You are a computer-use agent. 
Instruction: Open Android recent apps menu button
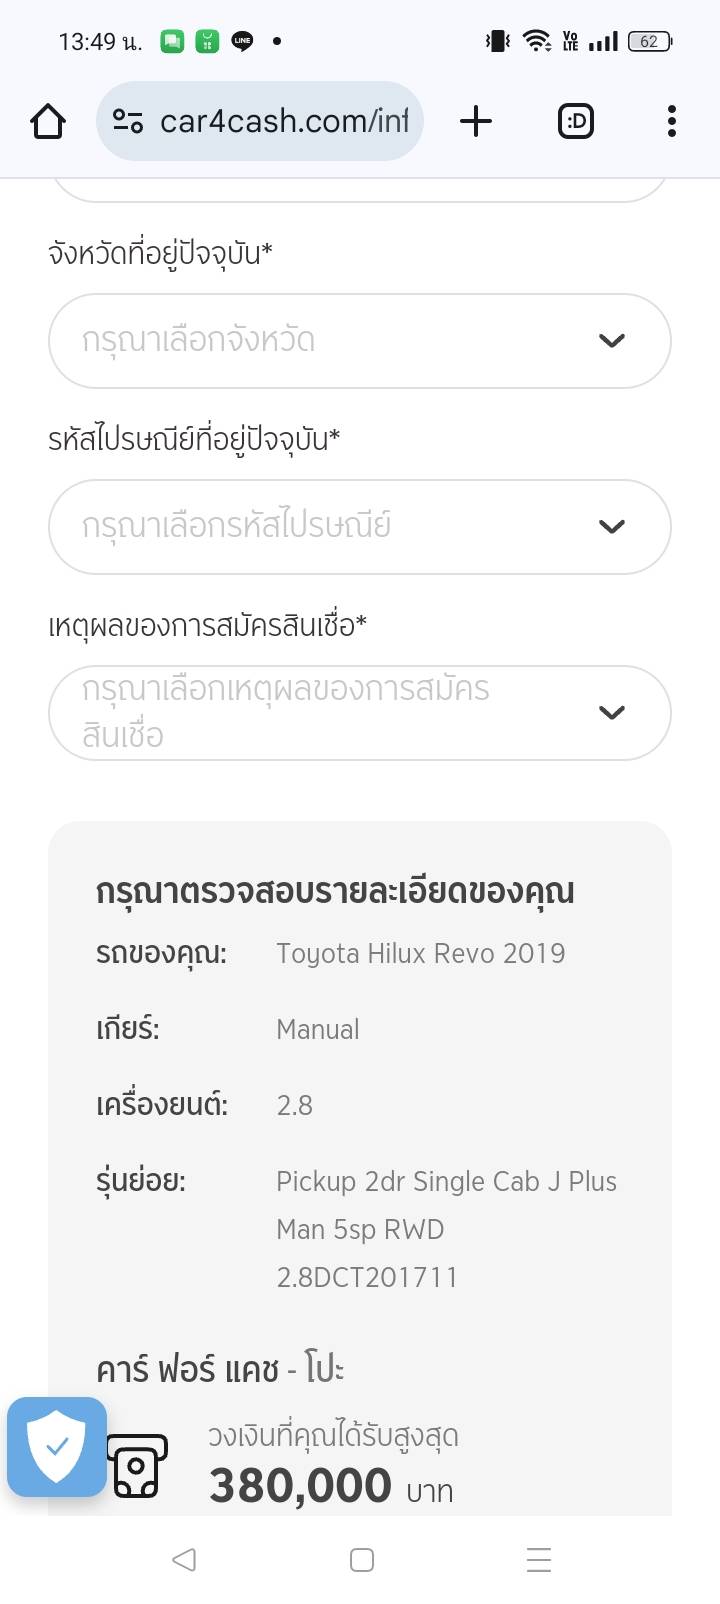(x=538, y=1559)
